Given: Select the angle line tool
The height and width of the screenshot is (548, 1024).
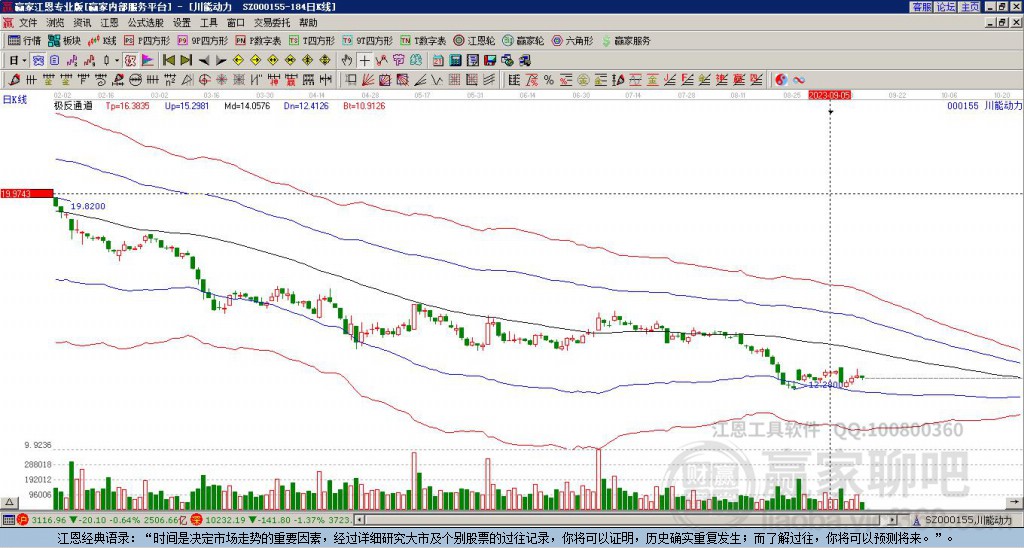Looking at the screenshot, I should point(421,80).
